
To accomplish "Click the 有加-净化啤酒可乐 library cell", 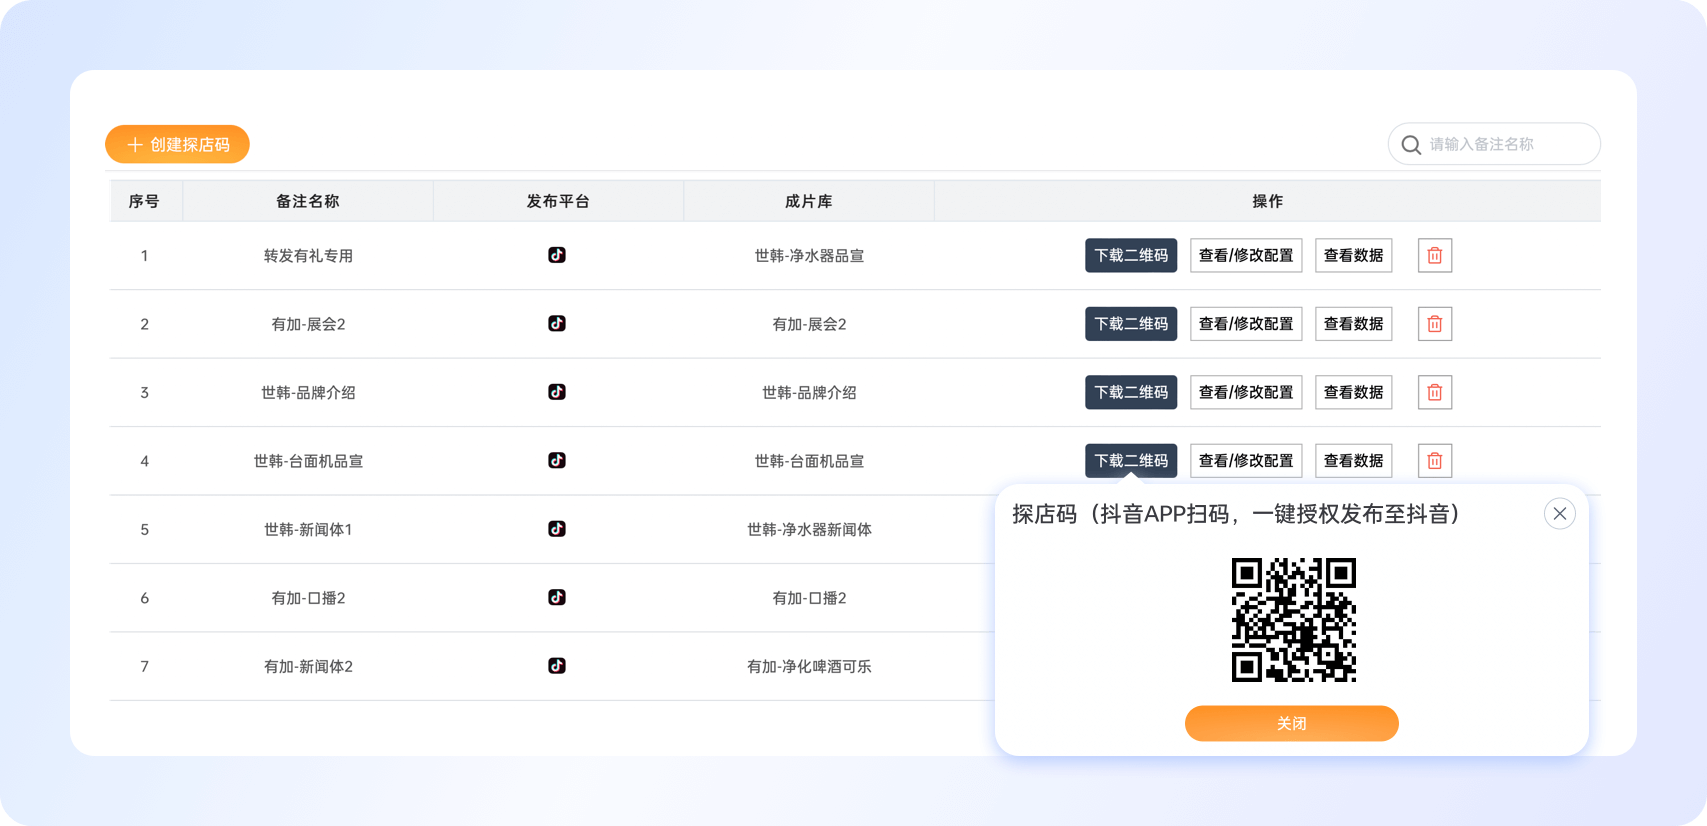I will pos(809,666).
